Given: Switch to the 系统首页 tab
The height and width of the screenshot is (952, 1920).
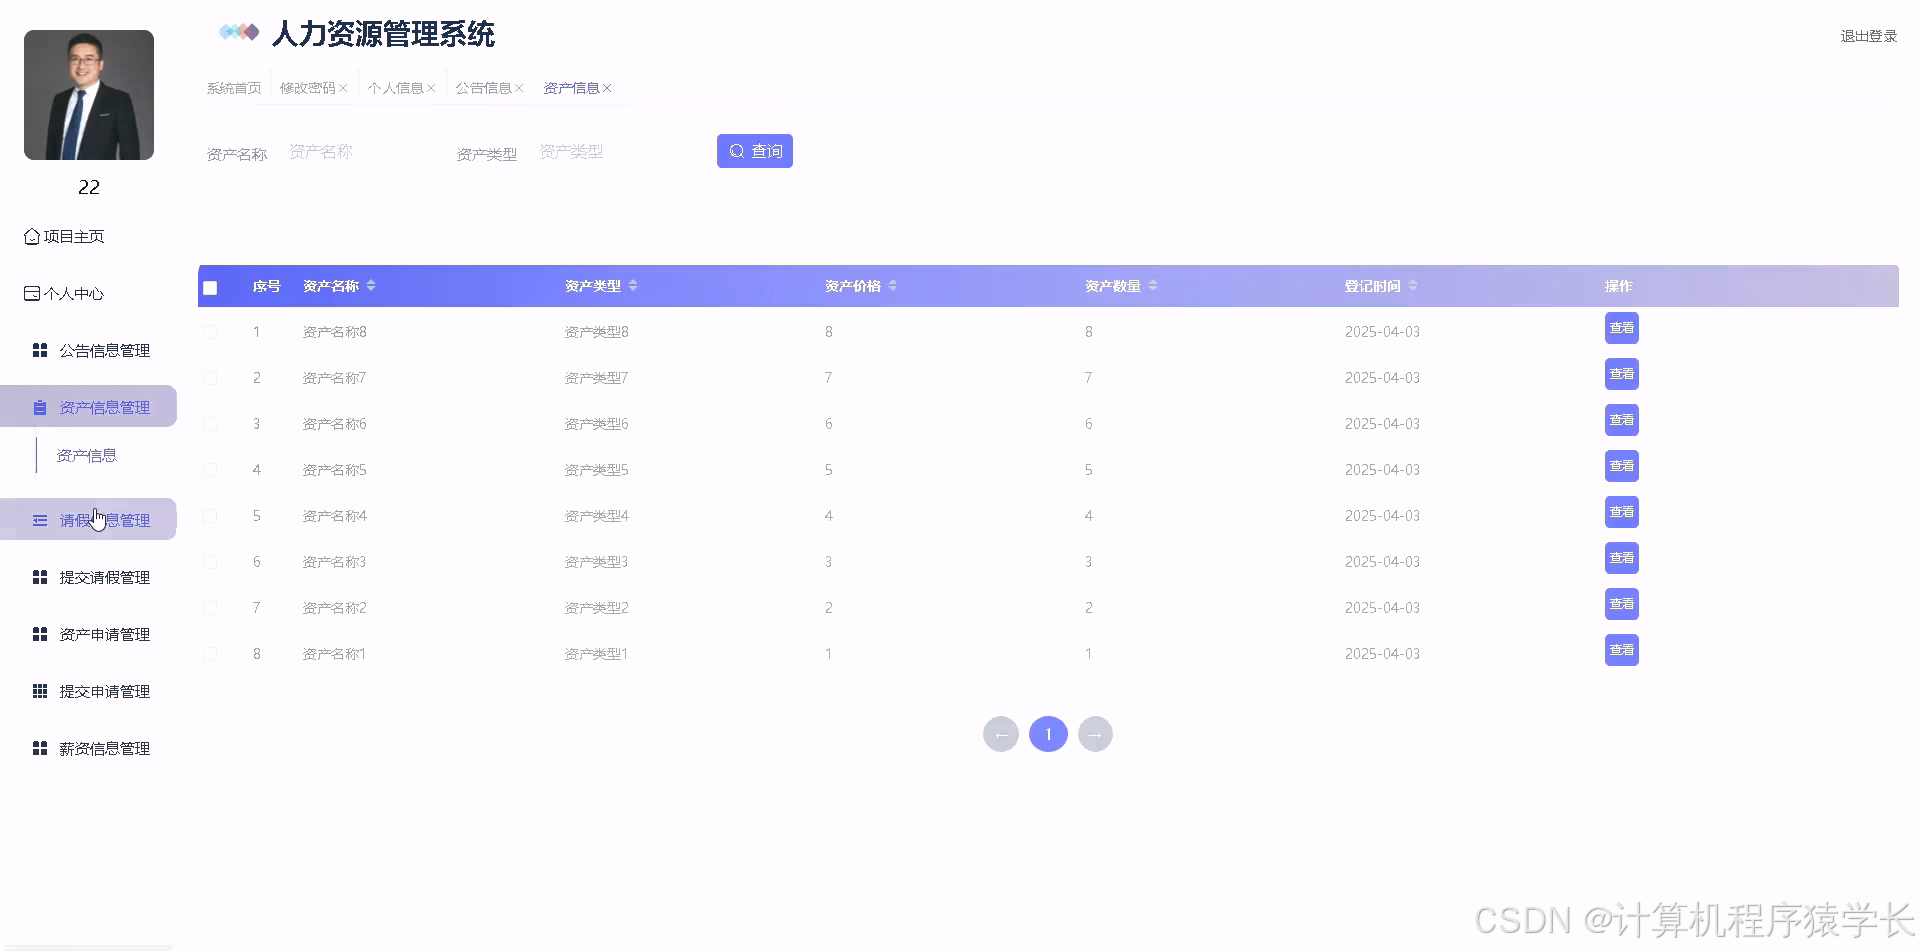Looking at the screenshot, I should click(232, 87).
